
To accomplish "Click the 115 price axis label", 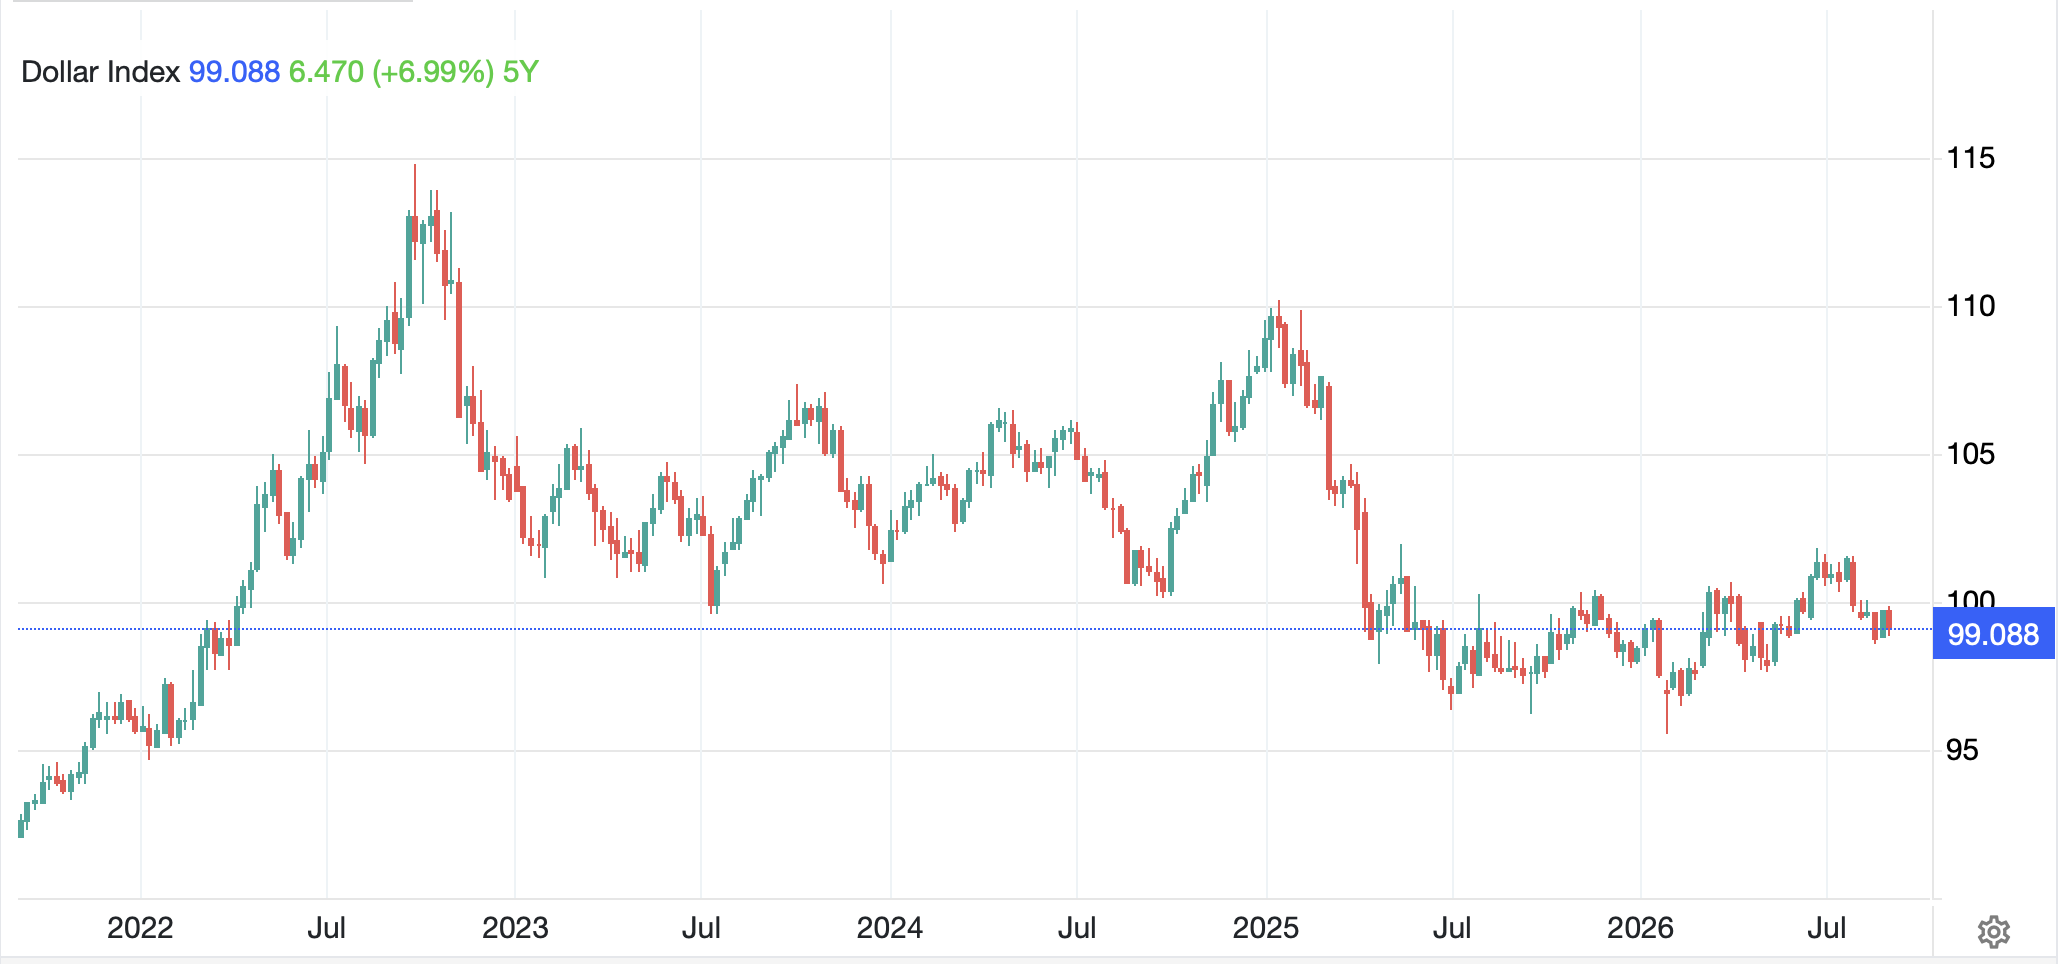I will pyautogui.click(x=1970, y=158).
